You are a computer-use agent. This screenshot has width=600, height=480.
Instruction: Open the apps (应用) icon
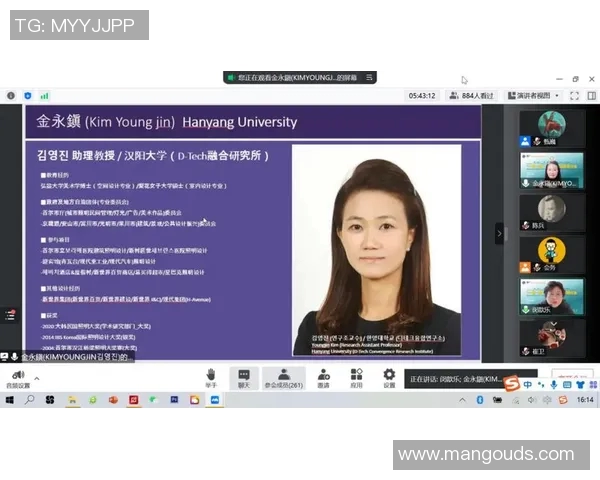(356, 374)
